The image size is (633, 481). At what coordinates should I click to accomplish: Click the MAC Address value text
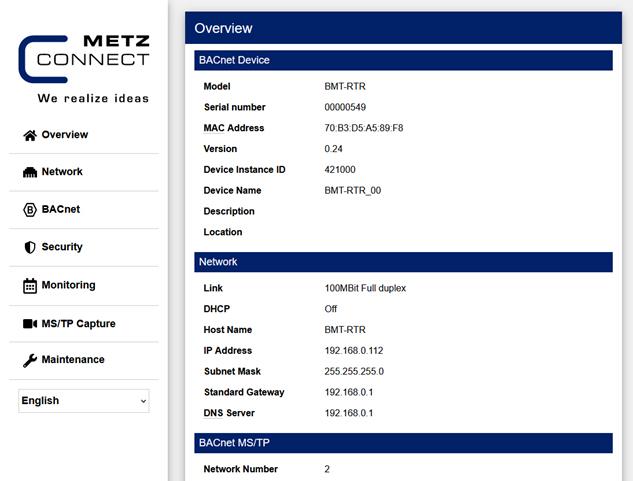[364, 128]
